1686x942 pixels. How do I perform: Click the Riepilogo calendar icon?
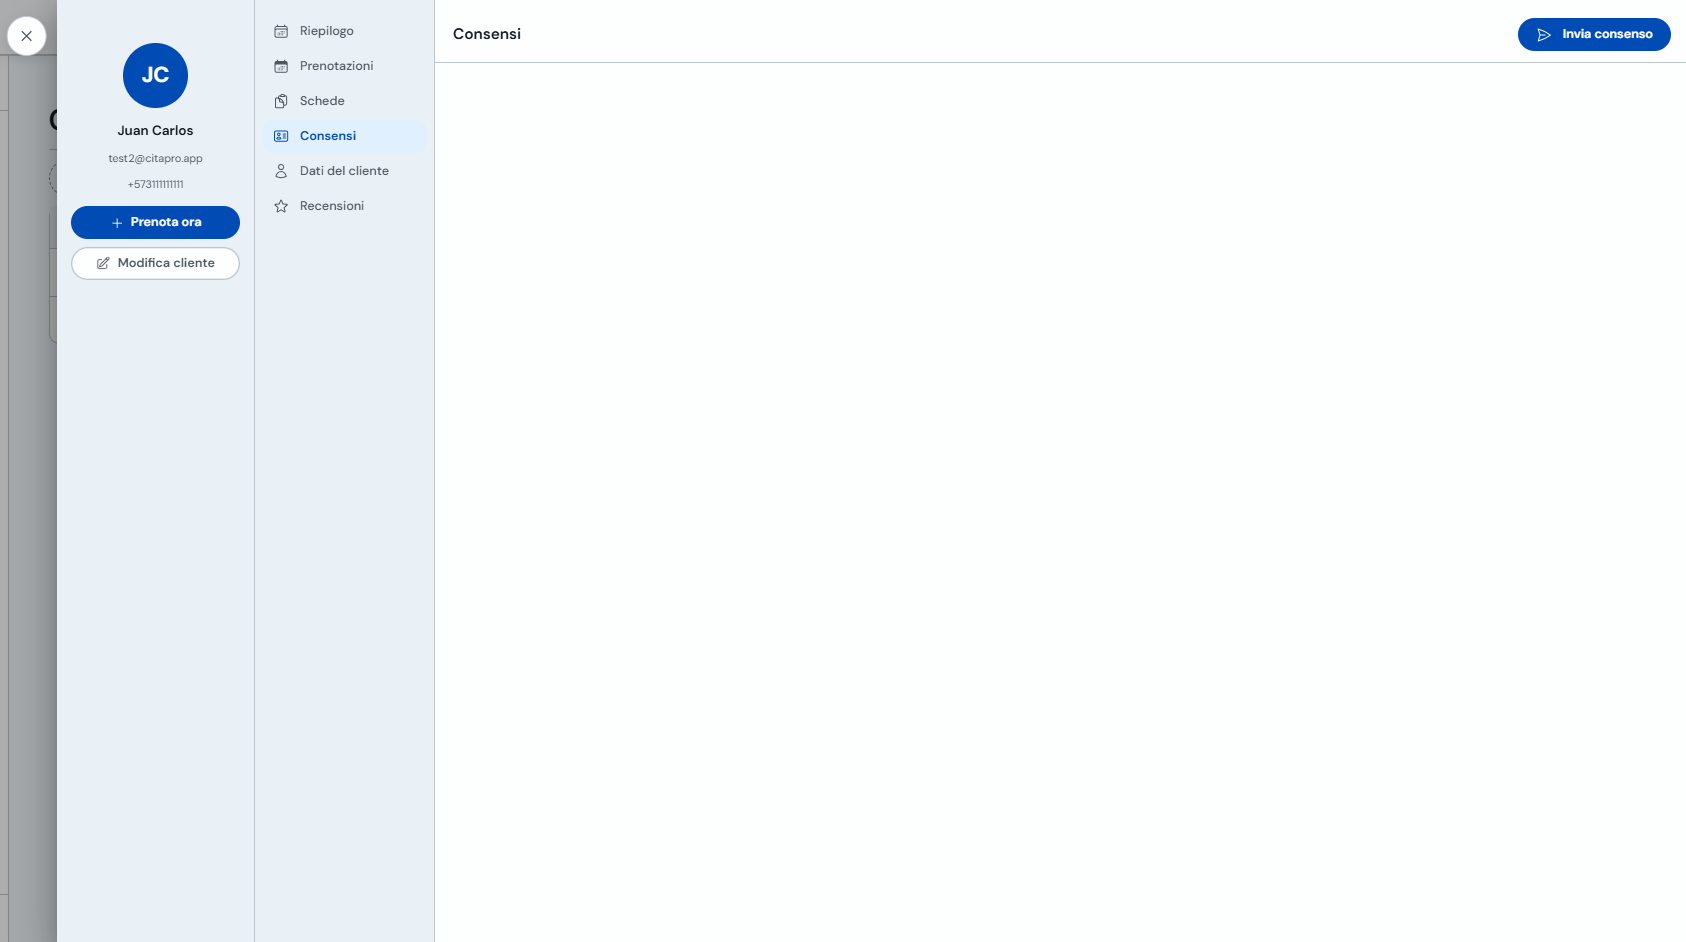pyautogui.click(x=281, y=31)
